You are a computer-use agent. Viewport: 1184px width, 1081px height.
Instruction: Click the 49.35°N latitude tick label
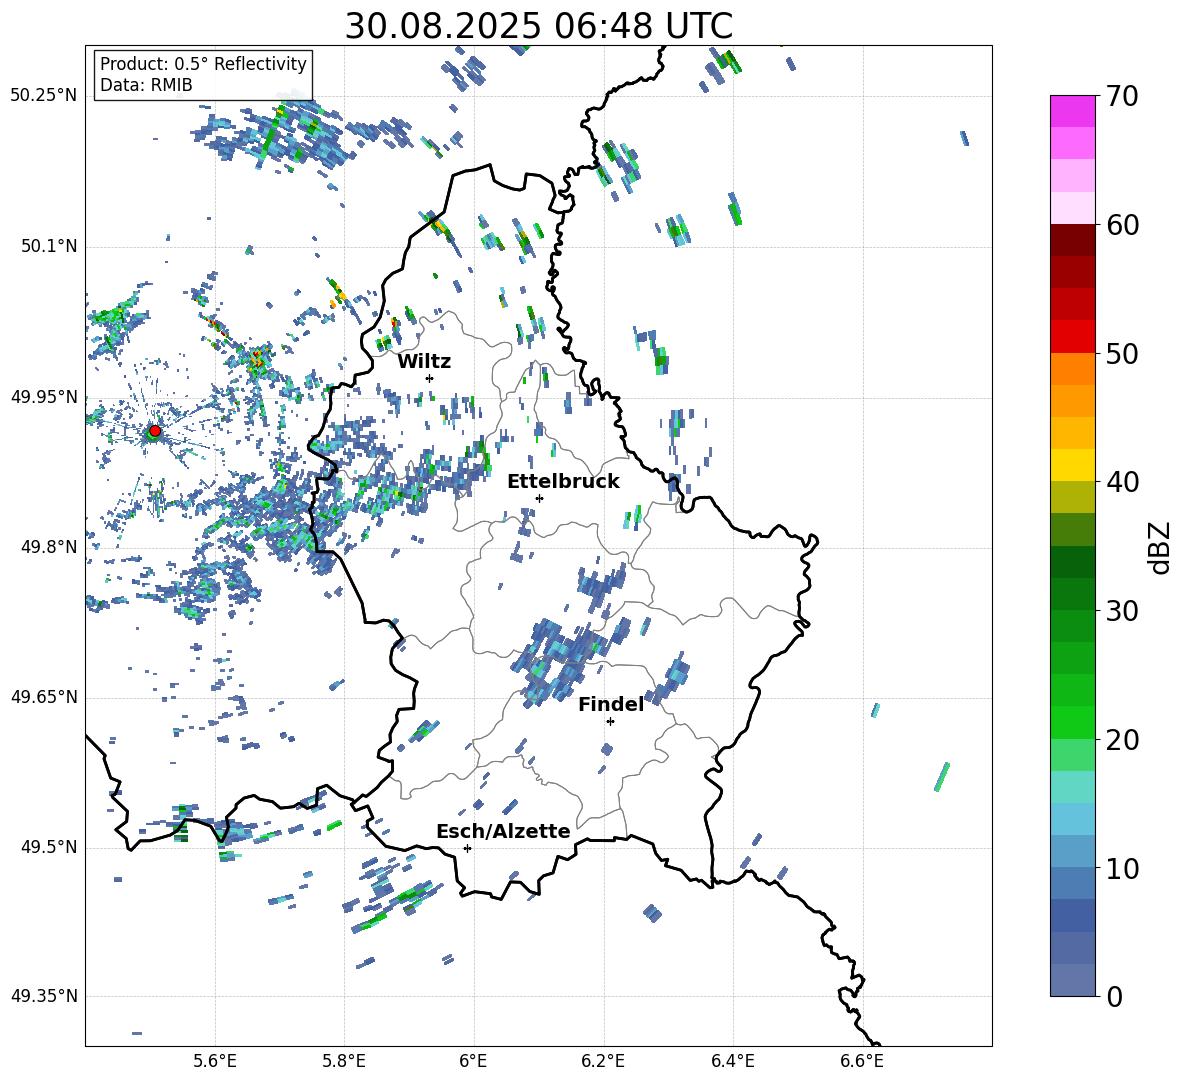click(44, 996)
